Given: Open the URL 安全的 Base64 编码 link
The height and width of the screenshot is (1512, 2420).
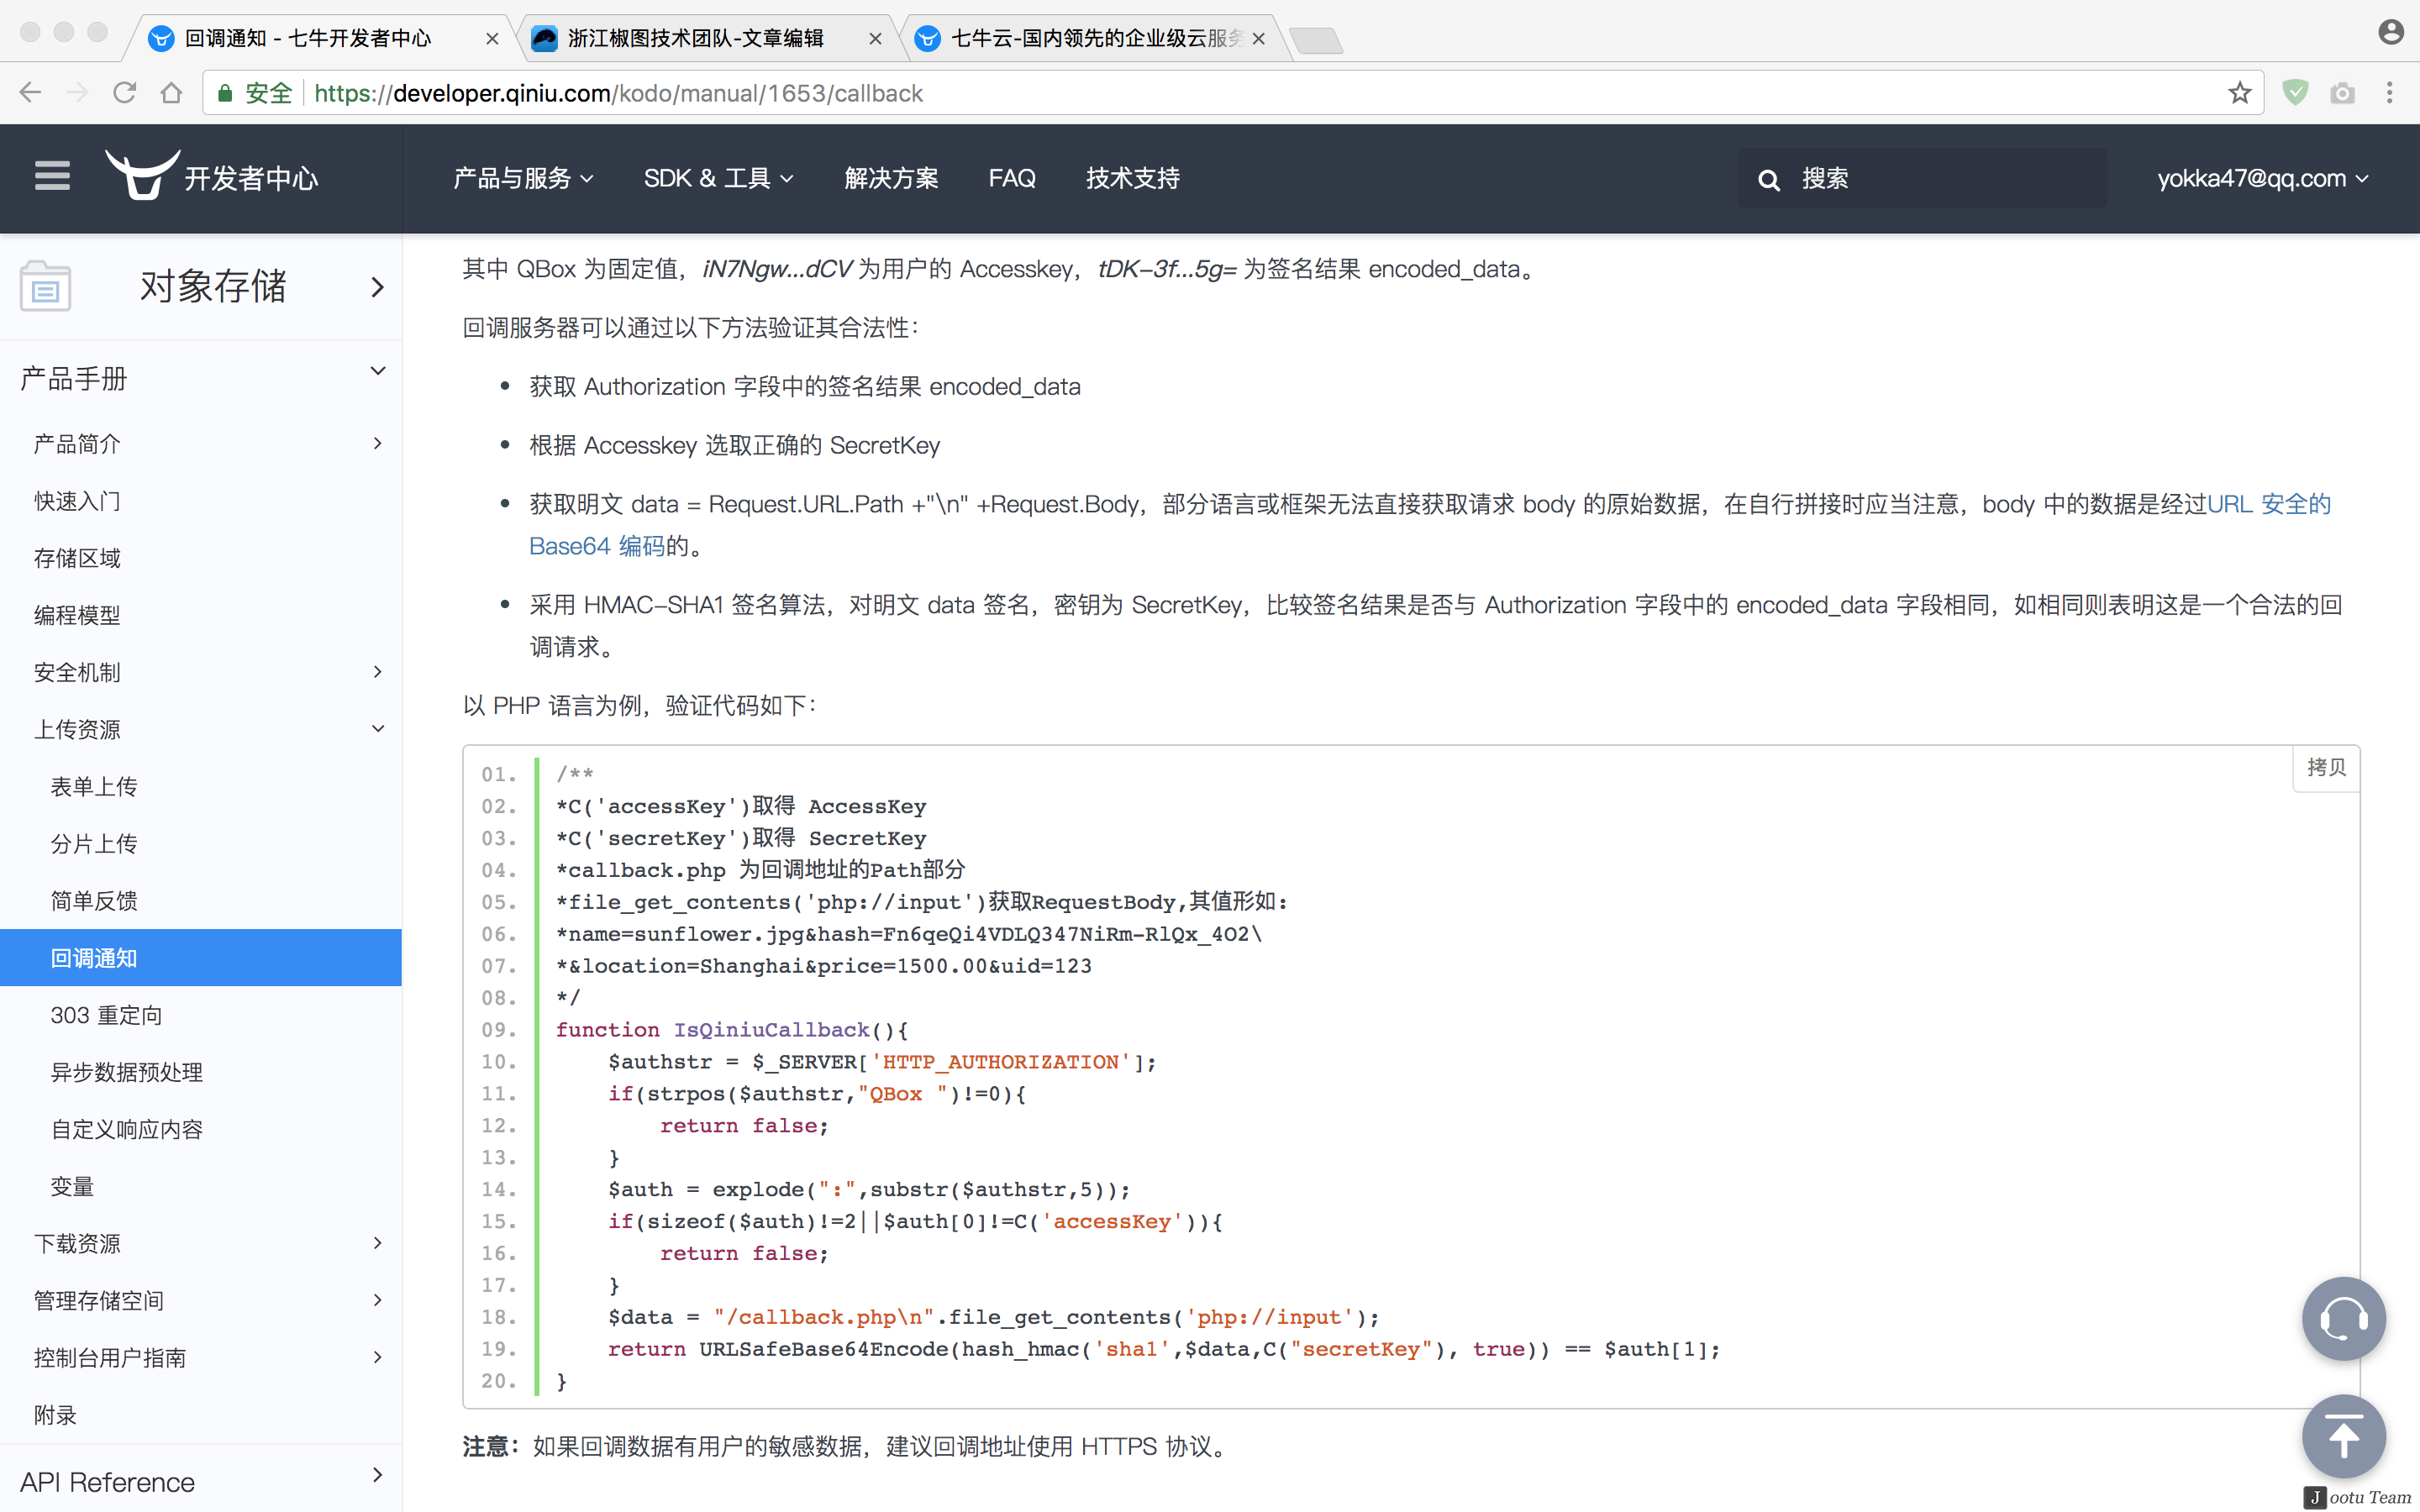Looking at the screenshot, I should click(x=2268, y=504).
